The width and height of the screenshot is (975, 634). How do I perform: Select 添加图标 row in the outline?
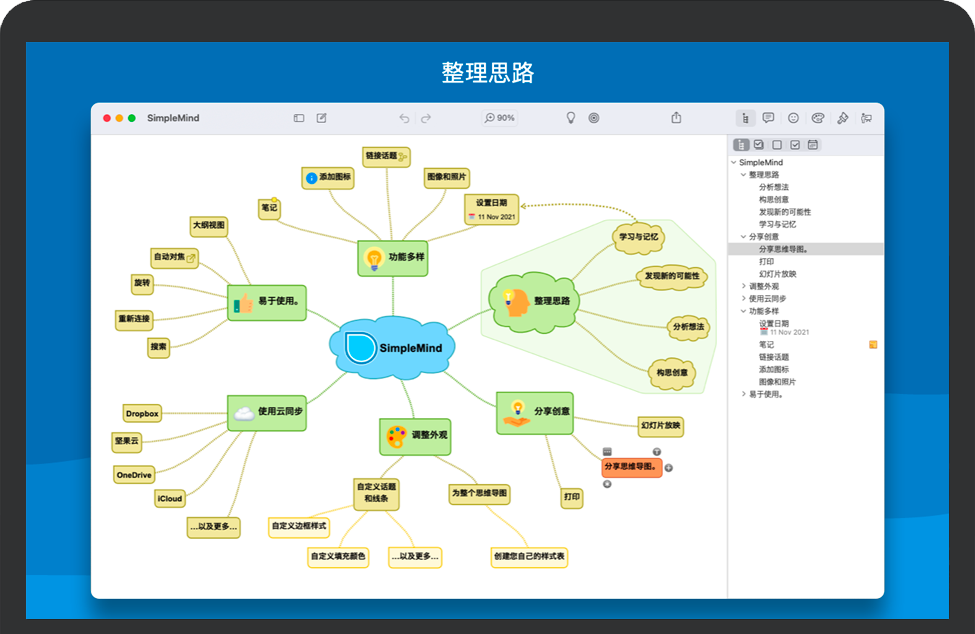point(805,369)
